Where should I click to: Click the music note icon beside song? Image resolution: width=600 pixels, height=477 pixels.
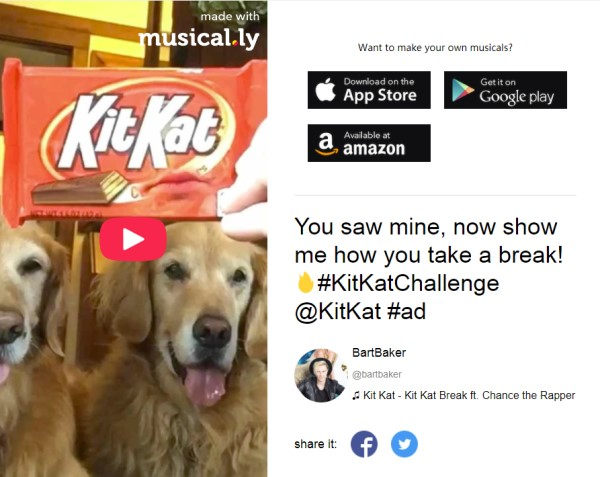click(356, 396)
